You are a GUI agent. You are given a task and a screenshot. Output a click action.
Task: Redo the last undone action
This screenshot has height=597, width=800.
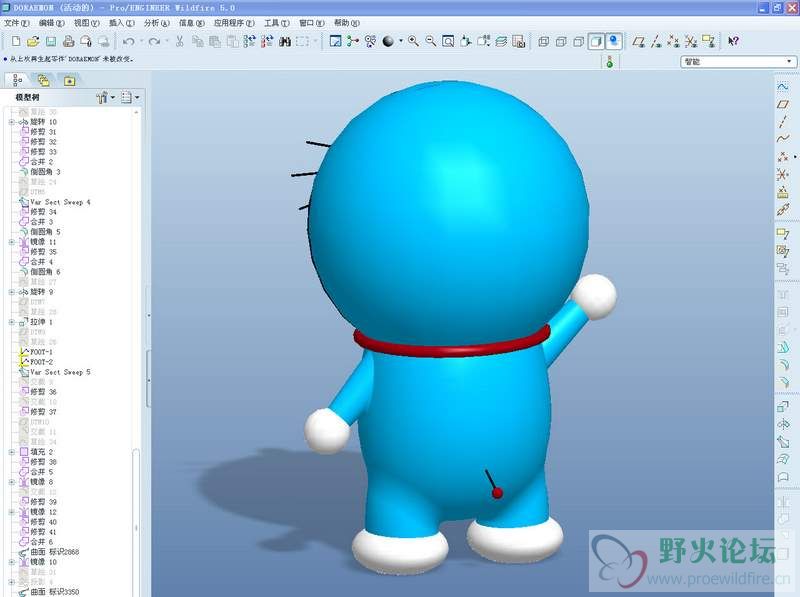coord(154,41)
